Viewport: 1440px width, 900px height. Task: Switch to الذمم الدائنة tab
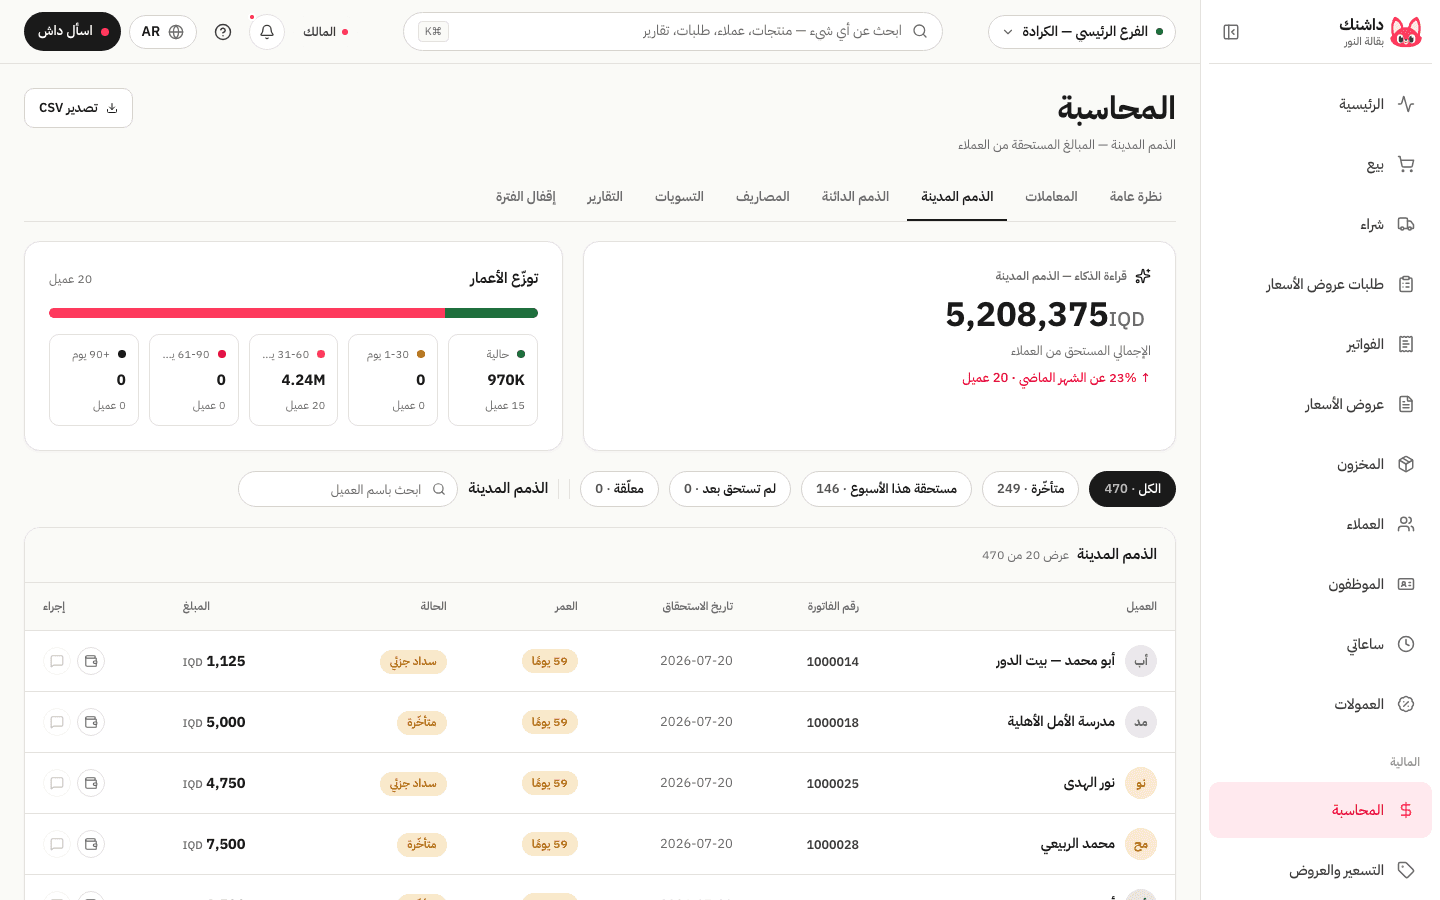[855, 197]
